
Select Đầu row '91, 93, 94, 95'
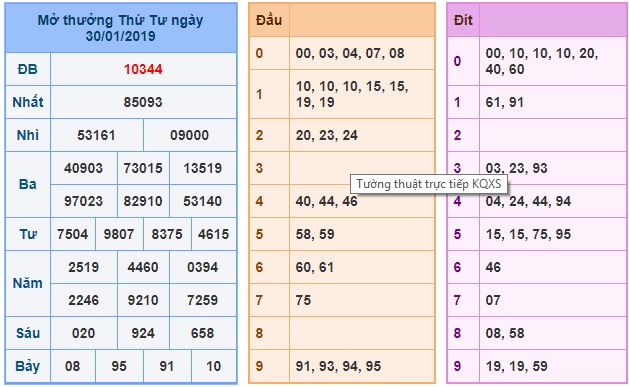click(x=339, y=366)
